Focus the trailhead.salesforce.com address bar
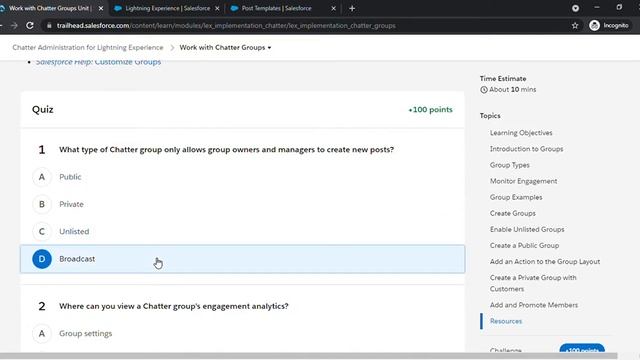640x360 pixels. pyautogui.click(x=226, y=25)
